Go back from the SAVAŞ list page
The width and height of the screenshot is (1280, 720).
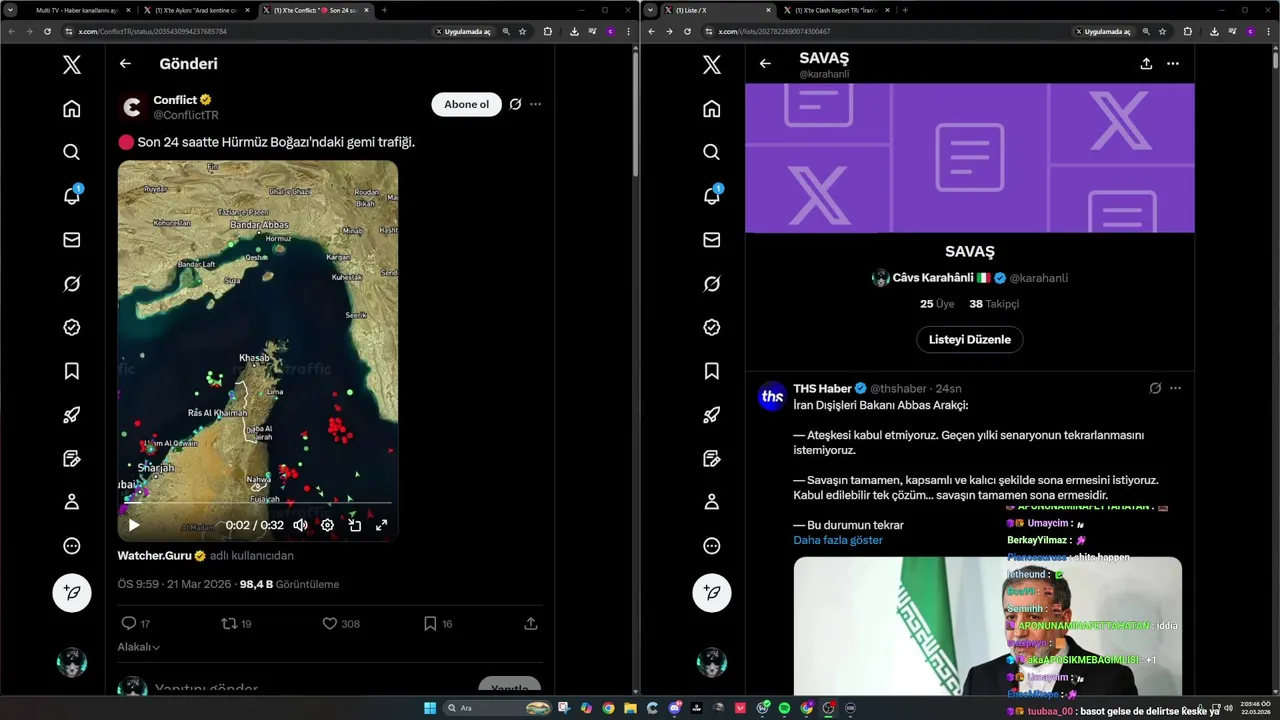point(765,63)
